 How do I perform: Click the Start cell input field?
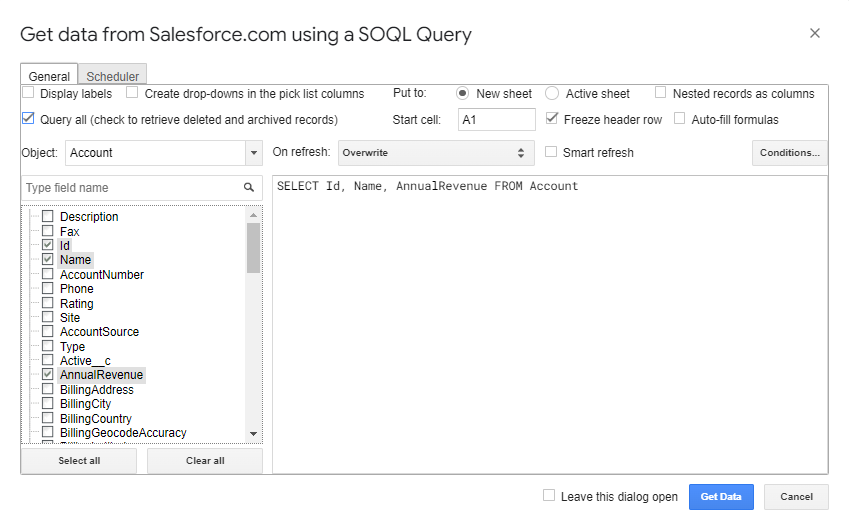coord(496,120)
